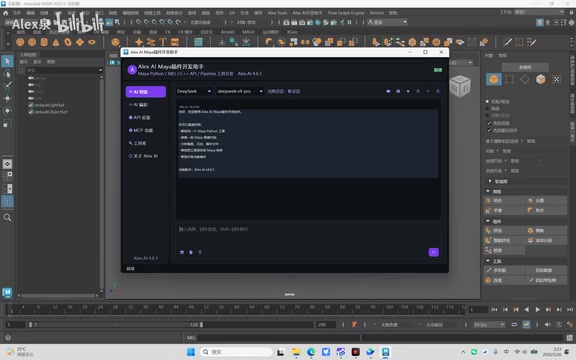576x360 pixels.
Task: Open the Outliner search filter dropdown arrow
Action: click(100, 70)
